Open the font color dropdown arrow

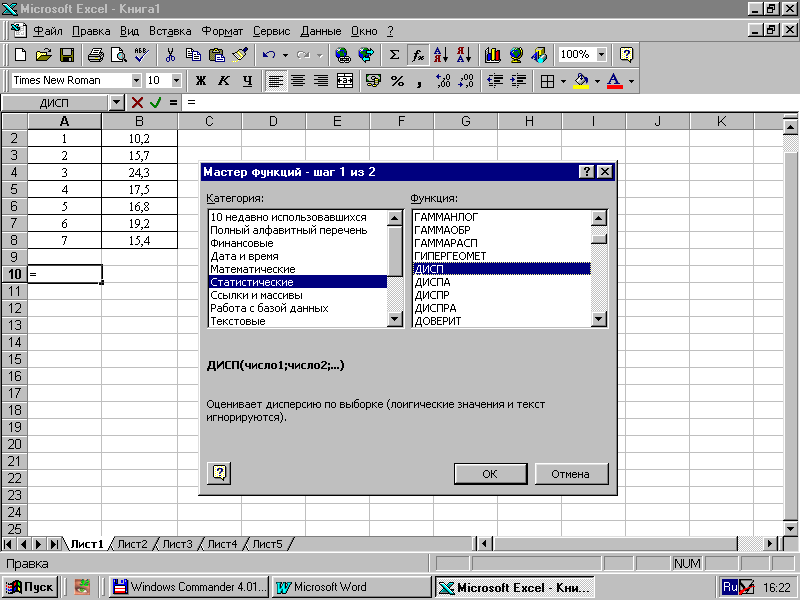(x=631, y=81)
